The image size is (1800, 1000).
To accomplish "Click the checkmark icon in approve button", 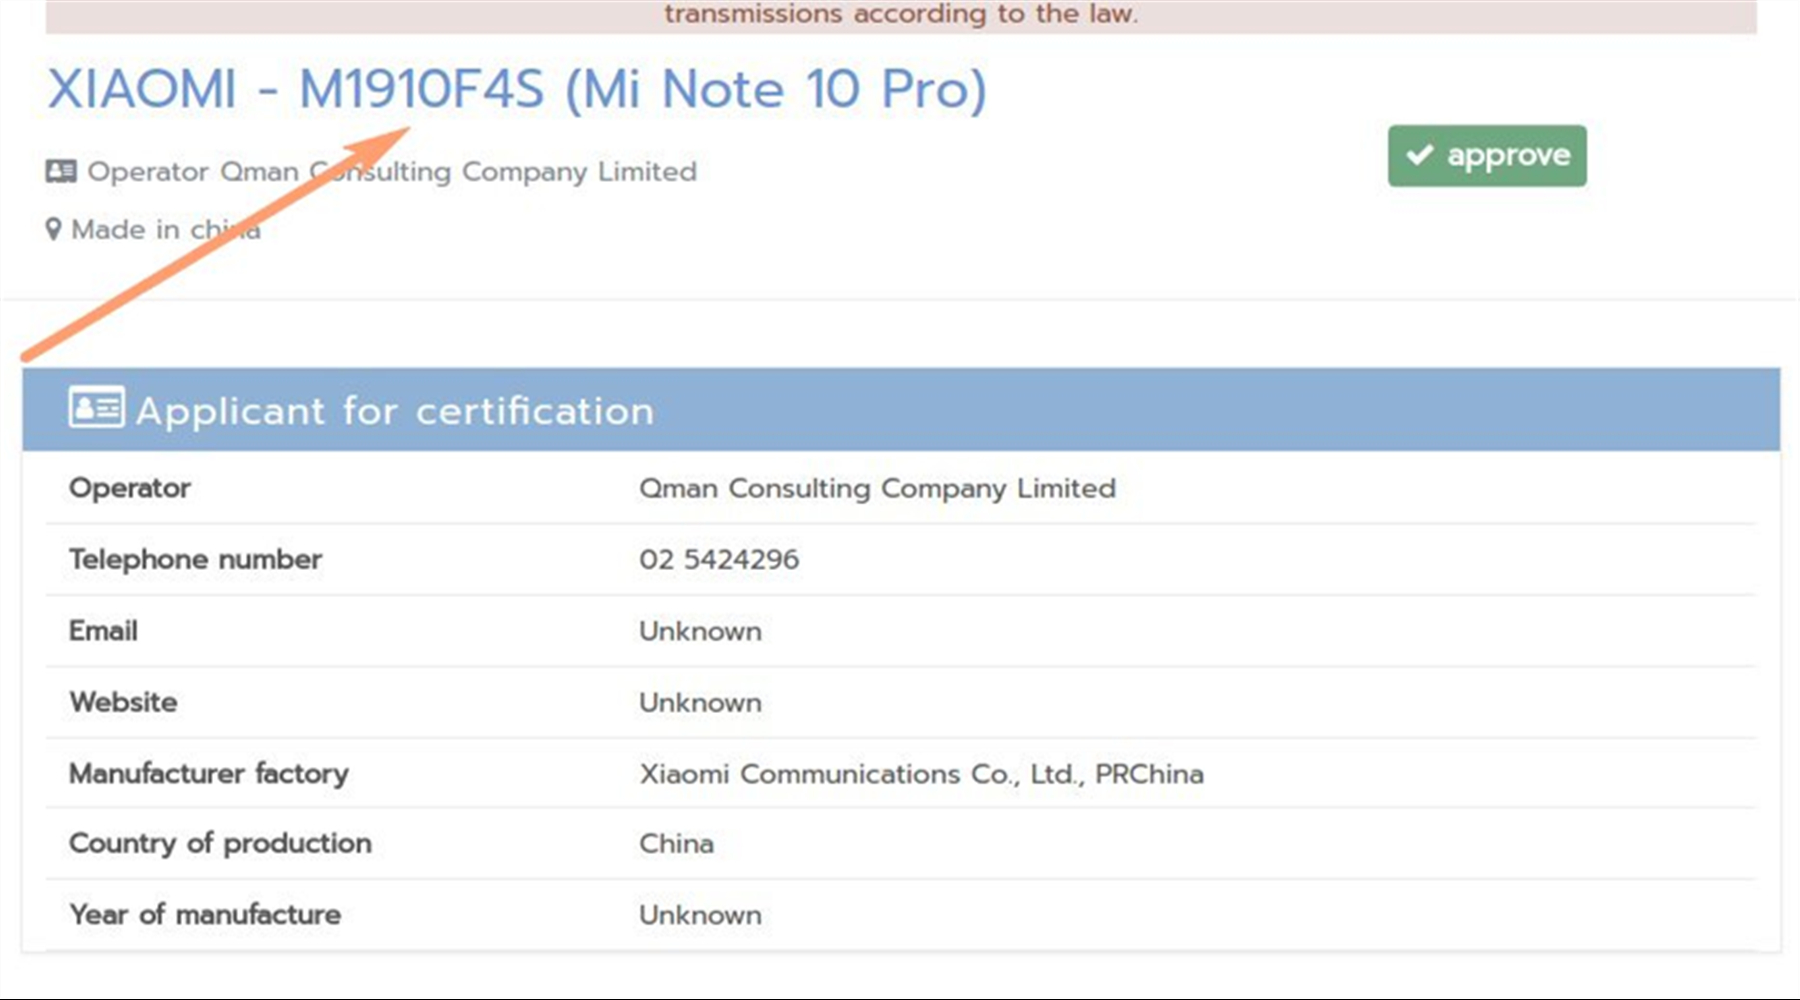I will (1419, 155).
